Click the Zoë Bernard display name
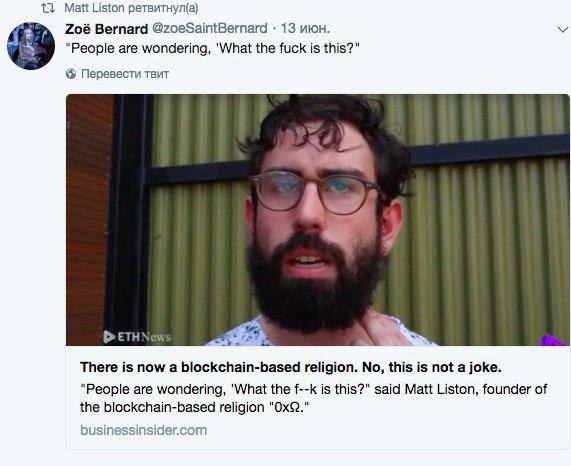Screen dimensions: 571x466 point(106,29)
